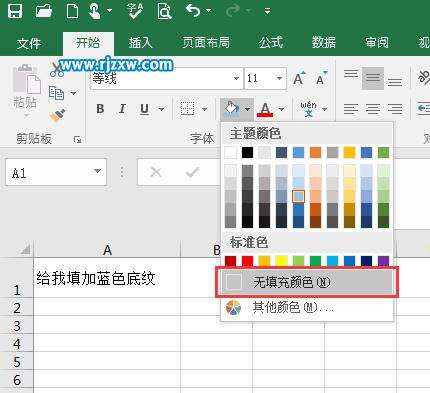430x393 pixels.
Task: Toggle top vertical alignment
Action: (x=351, y=74)
